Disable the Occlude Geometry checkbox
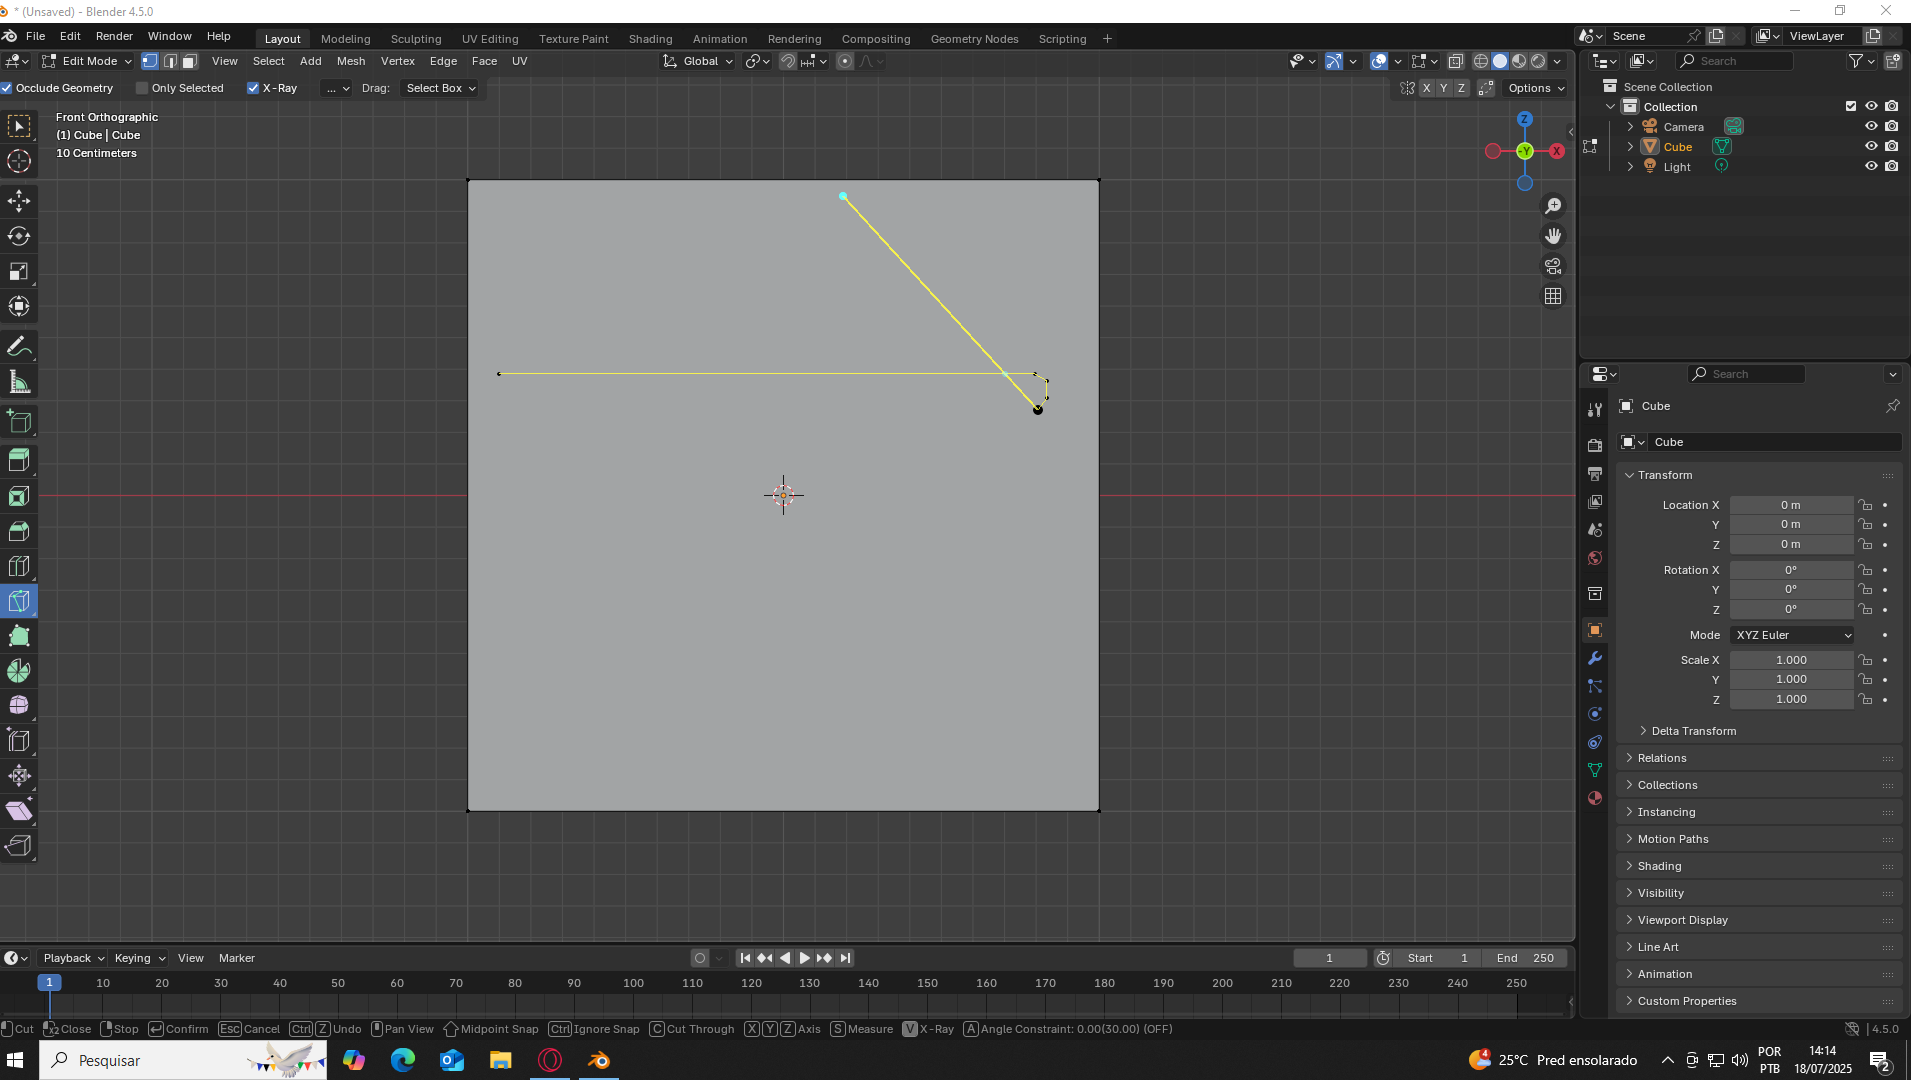The image size is (1911, 1080). point(7,88)
